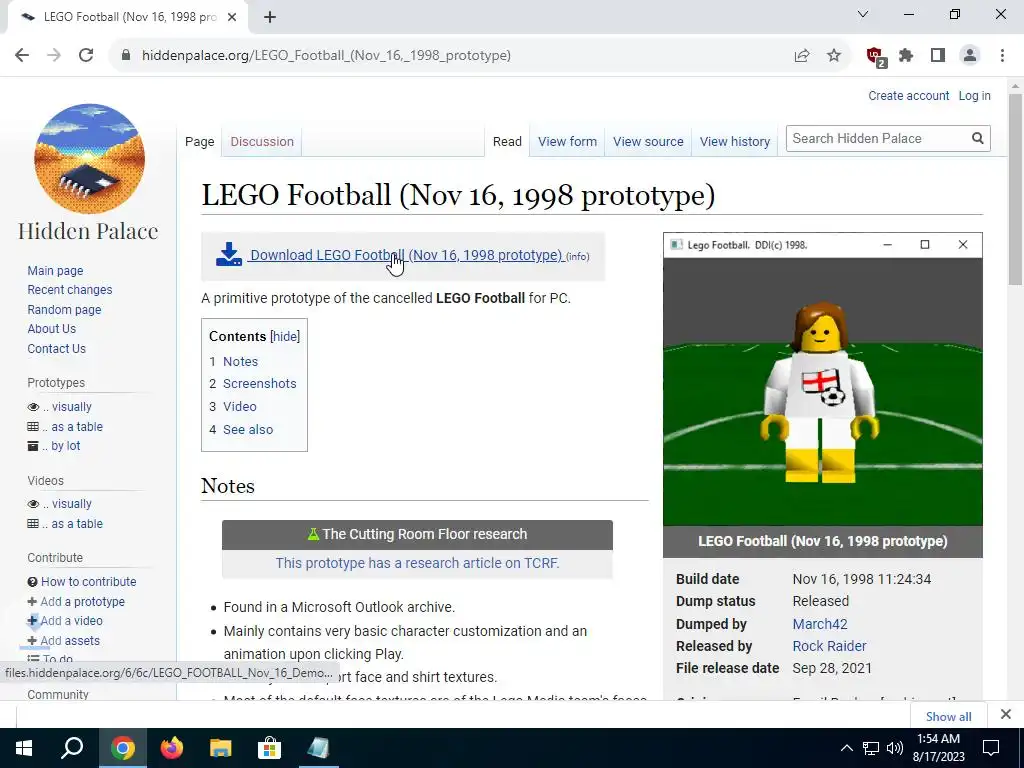Select the Page tab
Screen dimensions: 1024x768
point(200,142)
